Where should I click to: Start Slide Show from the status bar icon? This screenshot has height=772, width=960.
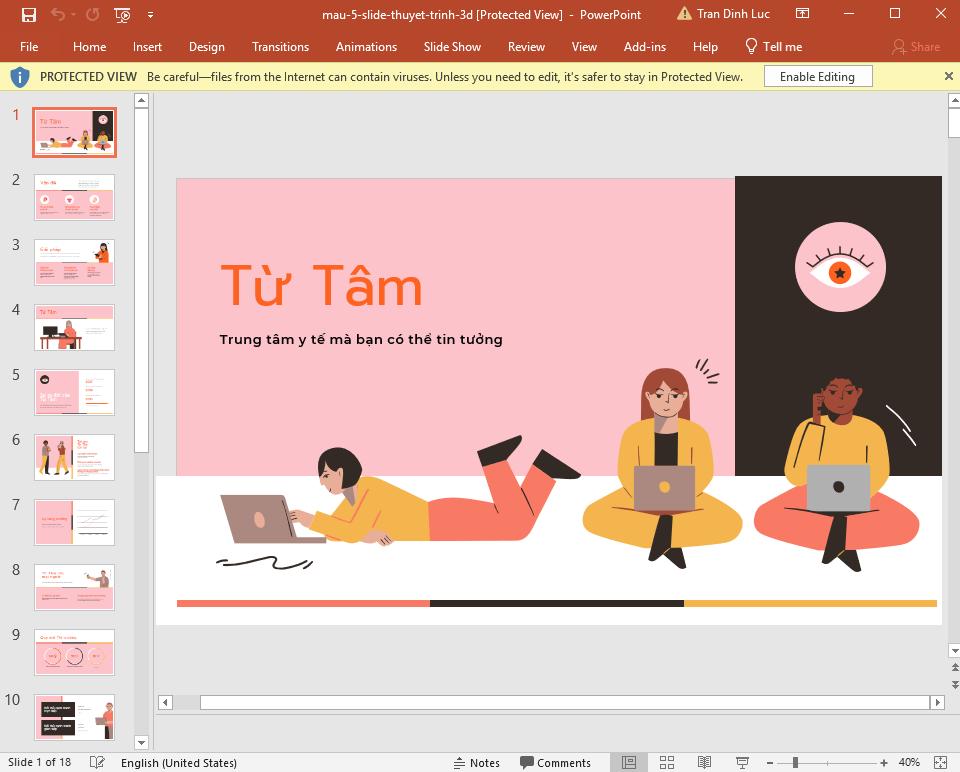[x=742, y=762]
